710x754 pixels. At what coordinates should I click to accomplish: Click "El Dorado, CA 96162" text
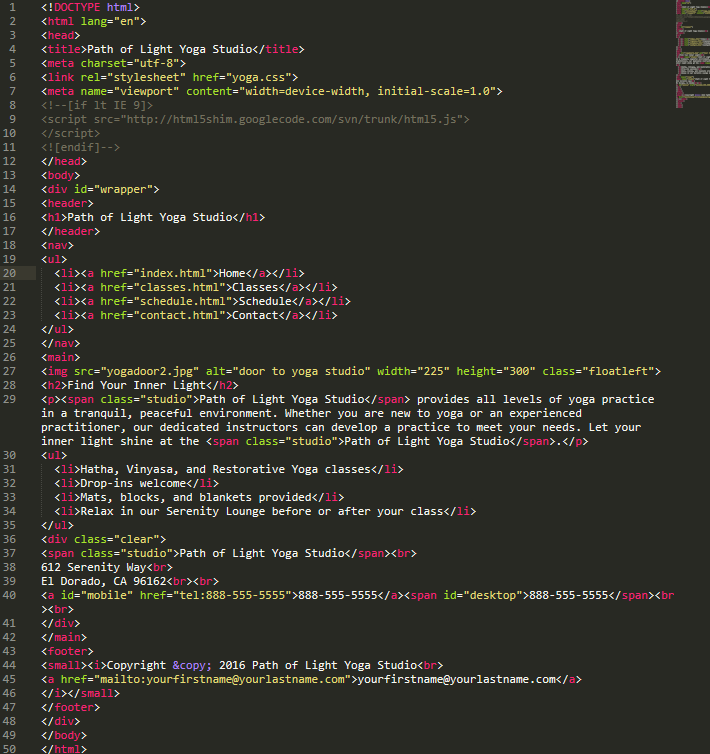(x=103, y=581)
